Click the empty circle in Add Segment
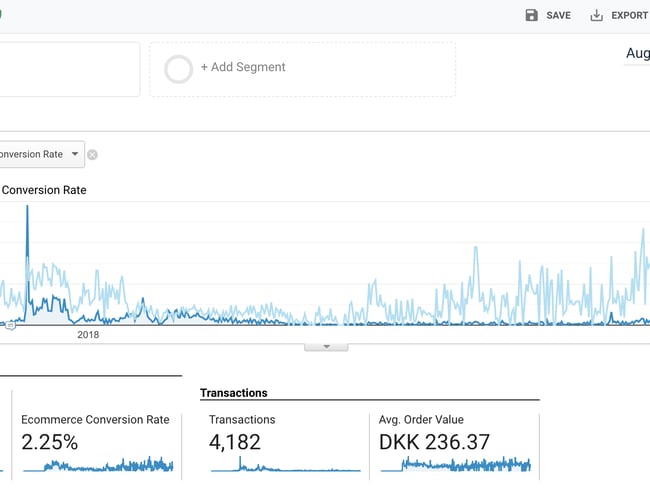This screenshot has height=500, width=650. pos(179,69)
